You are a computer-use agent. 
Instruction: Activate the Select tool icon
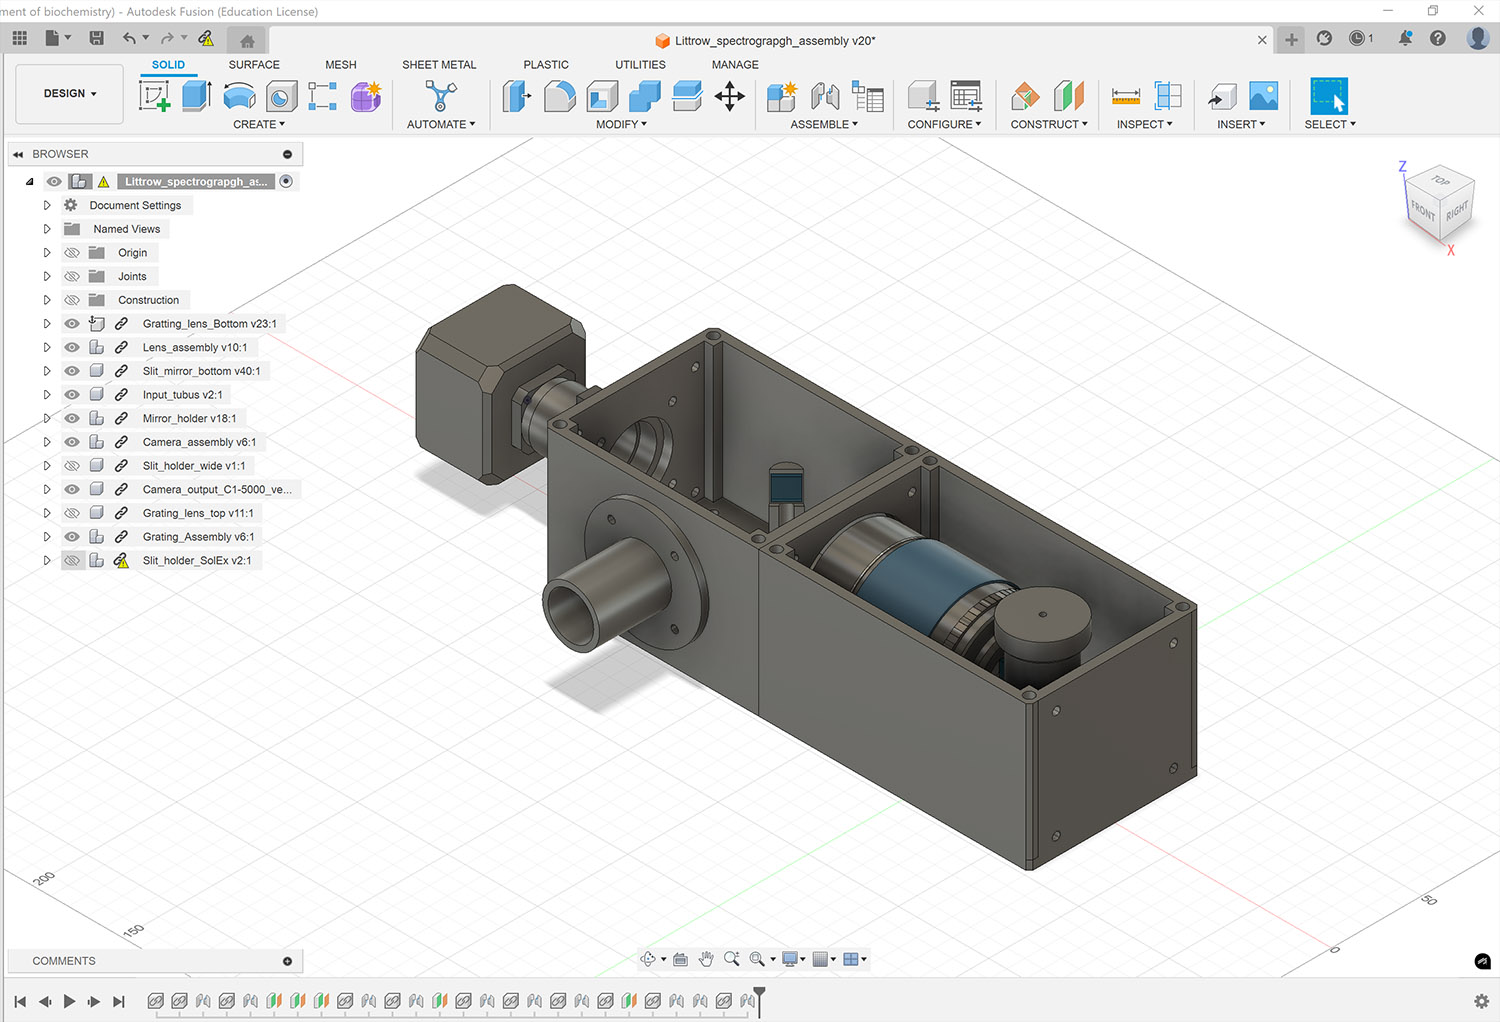pyautogui.click(x=1329, y=97)
